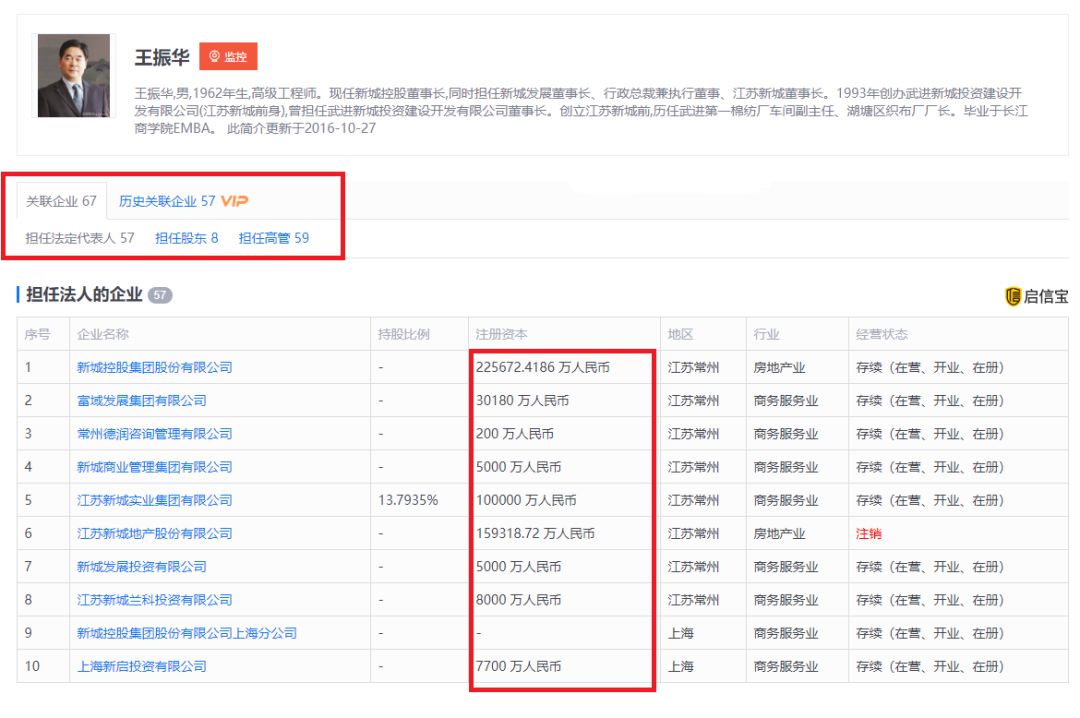Open the 担任股东 8 filter
The image size is (1080, 718).
pos(187,238)
